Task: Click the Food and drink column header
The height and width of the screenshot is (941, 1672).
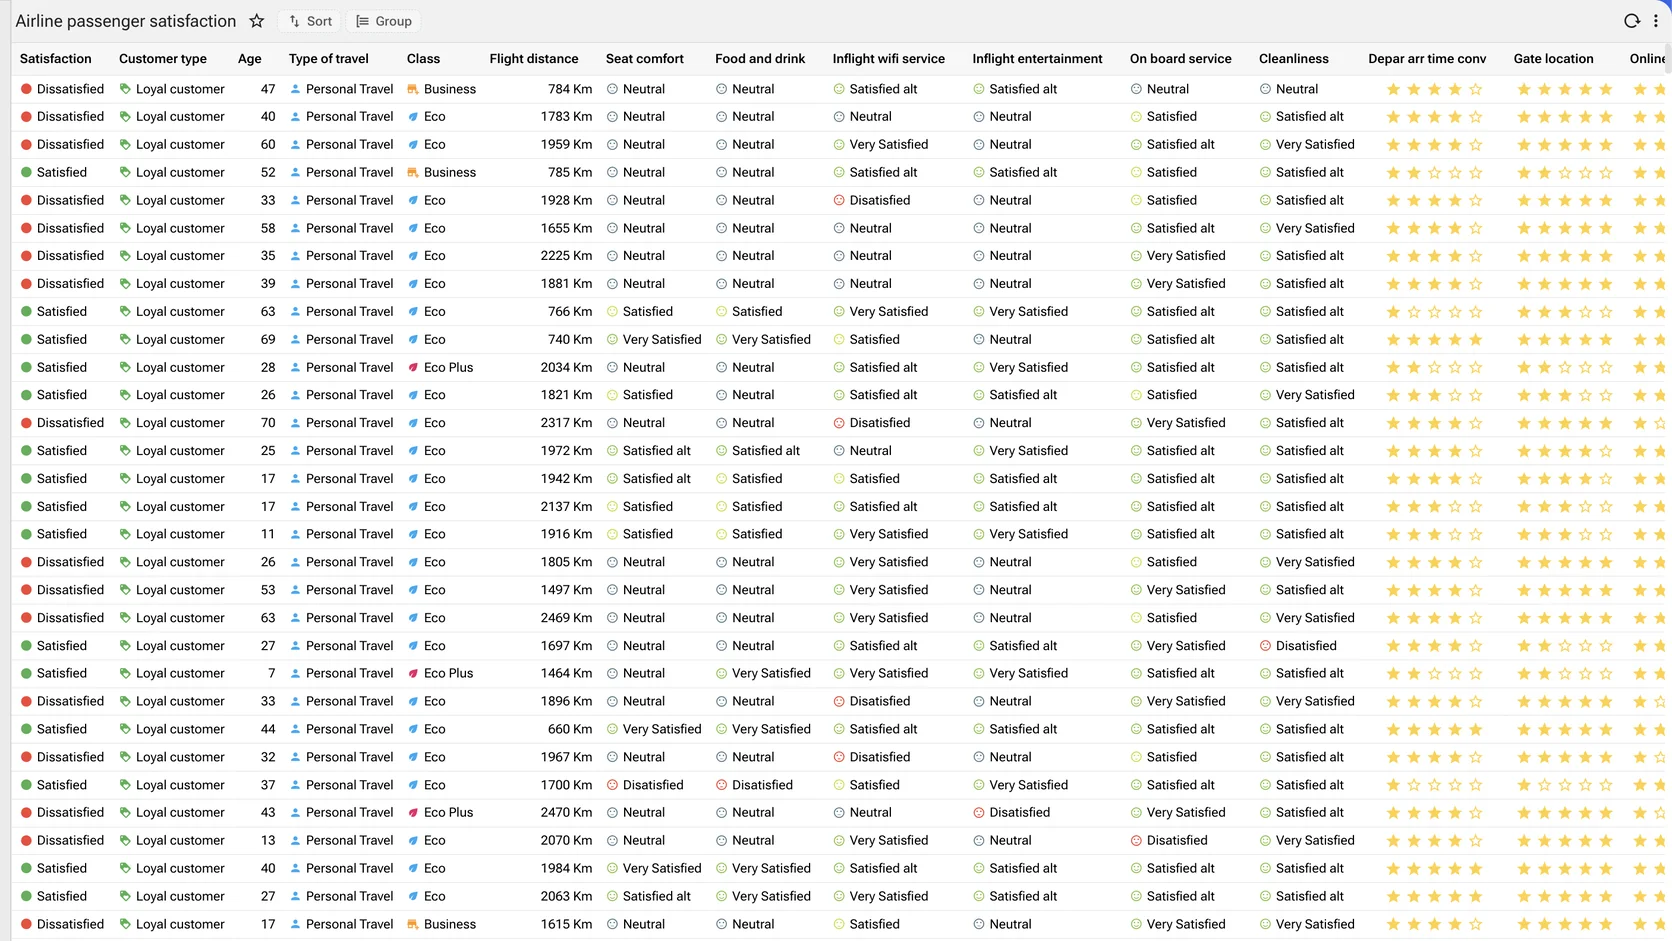Action: point(760,59)
